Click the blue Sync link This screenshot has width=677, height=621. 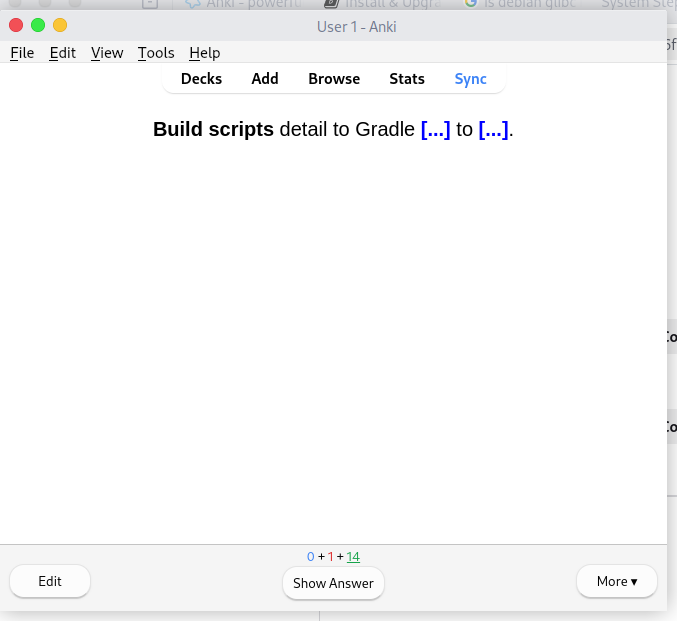click(470, 79)
